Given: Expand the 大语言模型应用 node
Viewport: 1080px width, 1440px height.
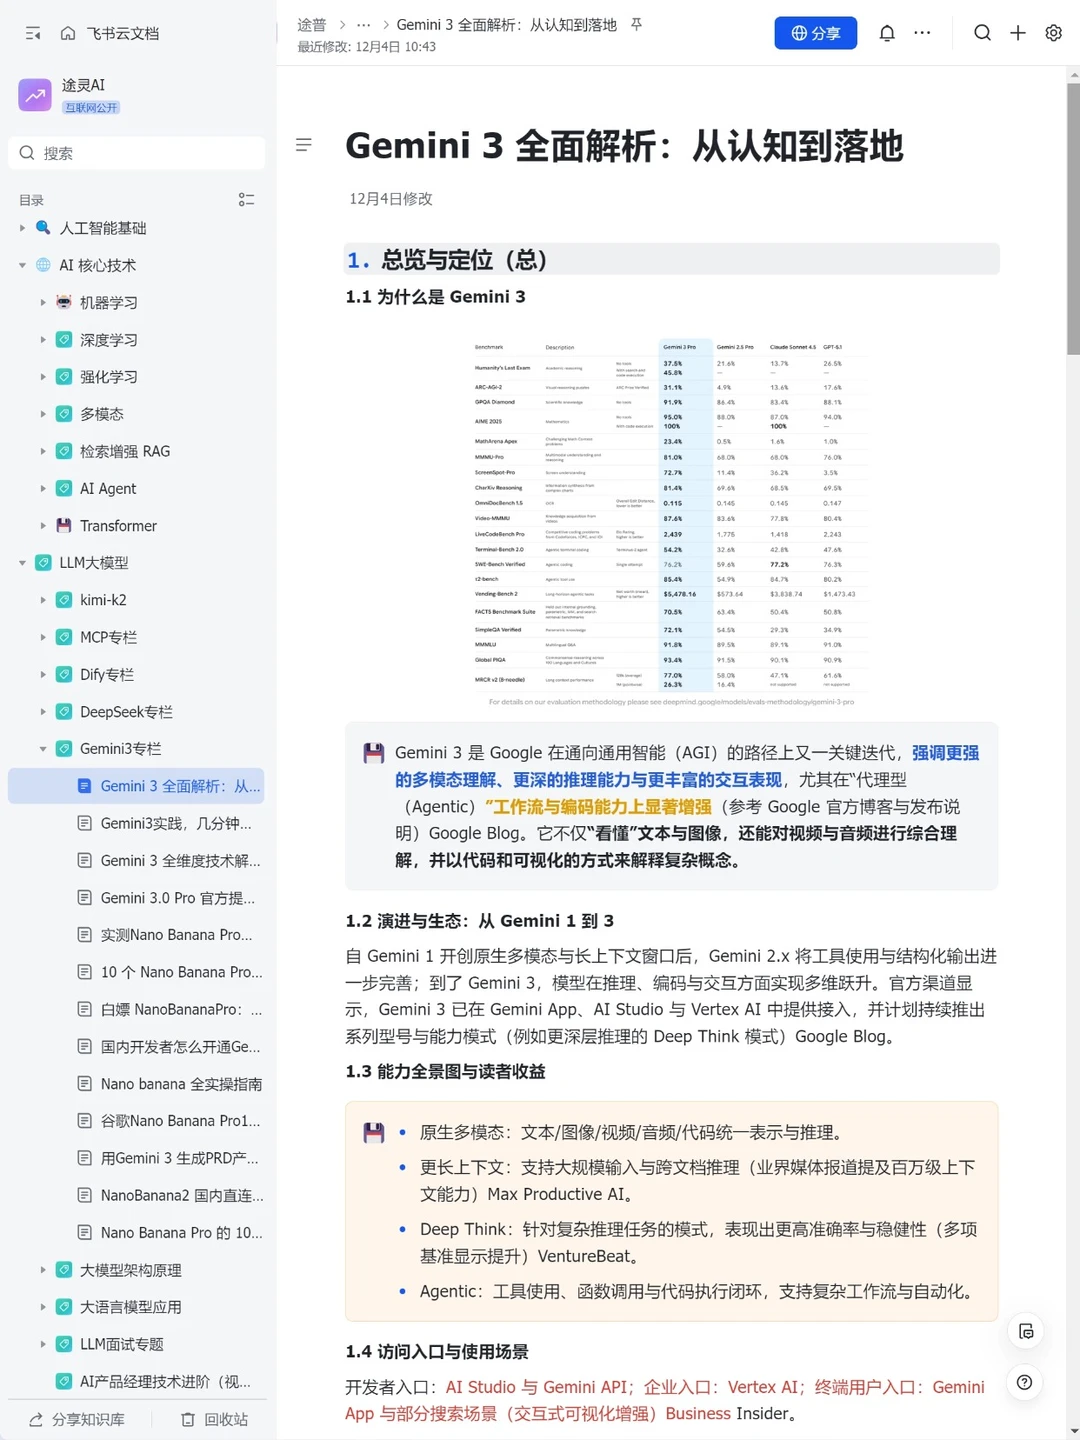Looking at the screenshot, I should pyautogui.click(x=43, y=1307).
